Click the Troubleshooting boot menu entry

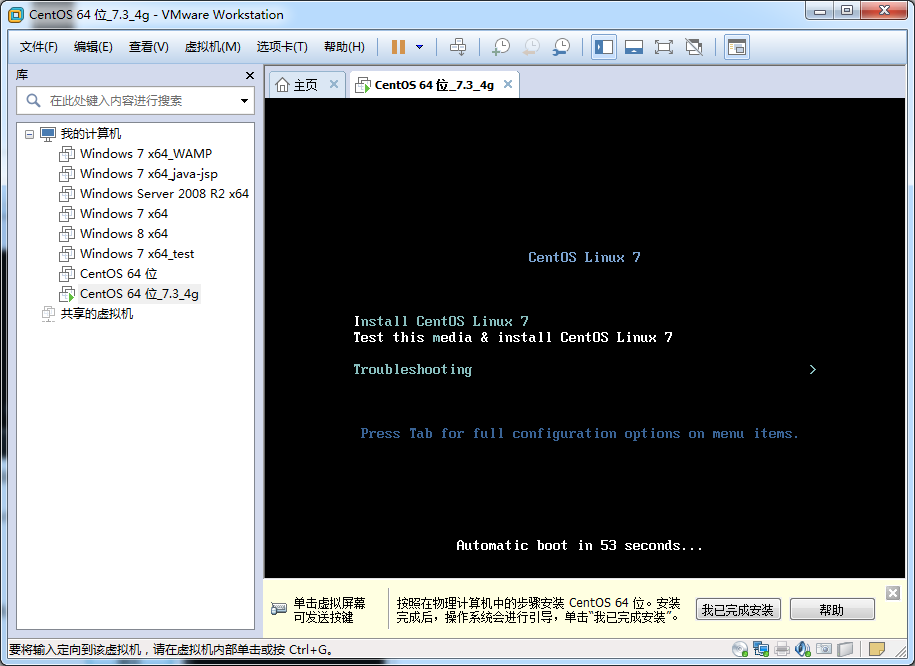[x=413, y=369]
